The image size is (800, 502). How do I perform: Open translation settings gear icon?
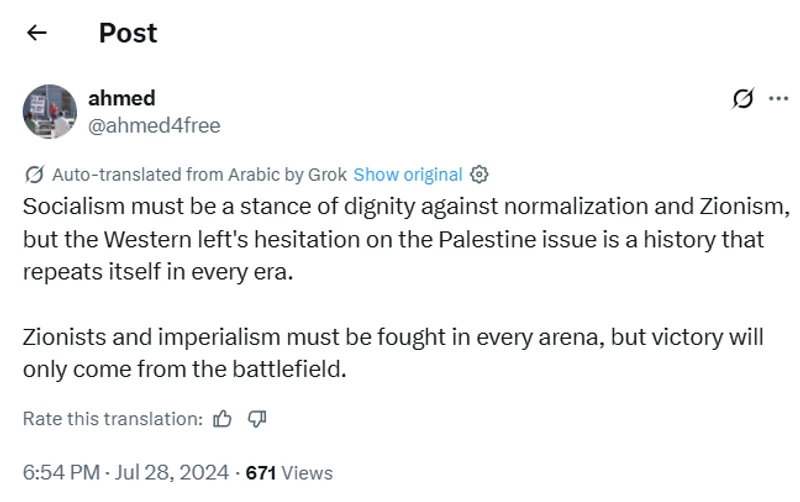479,174
